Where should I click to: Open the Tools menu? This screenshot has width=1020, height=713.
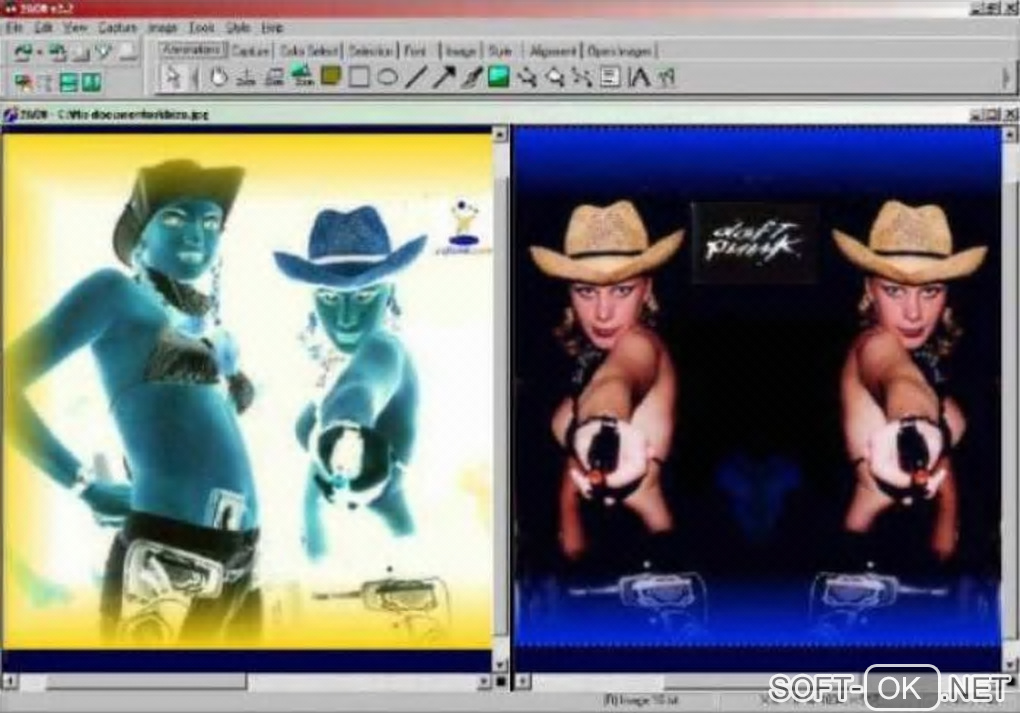point(202,28)
